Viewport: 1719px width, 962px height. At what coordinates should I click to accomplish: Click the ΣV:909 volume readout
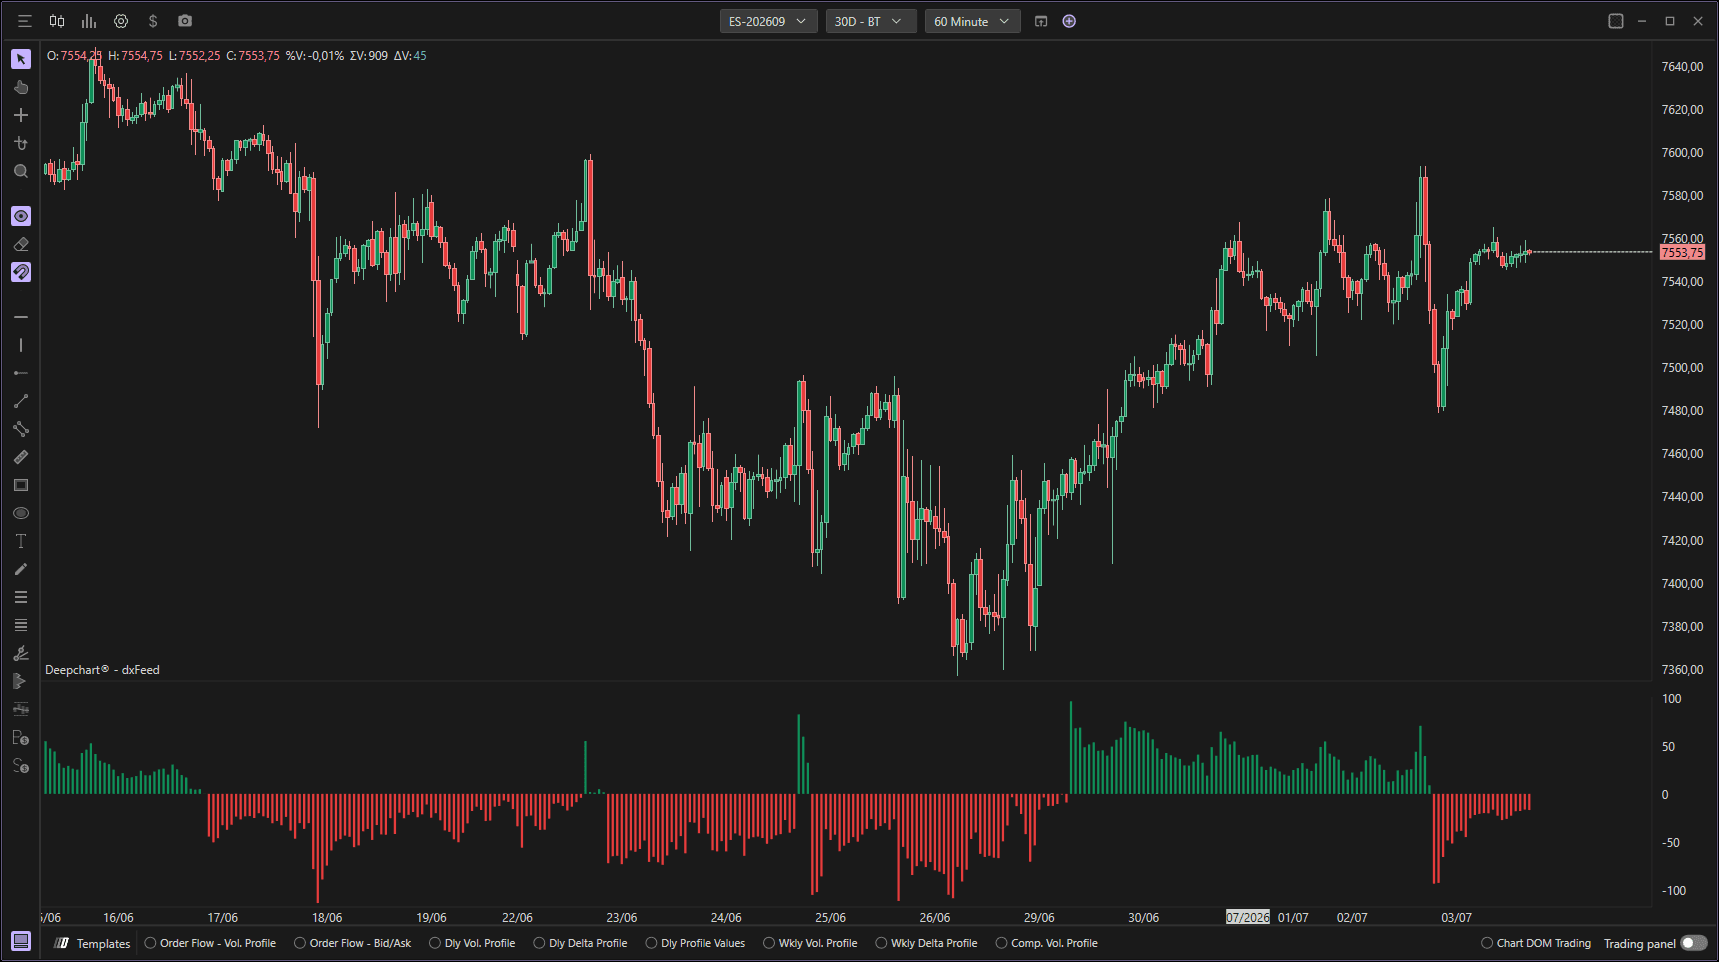369,56
